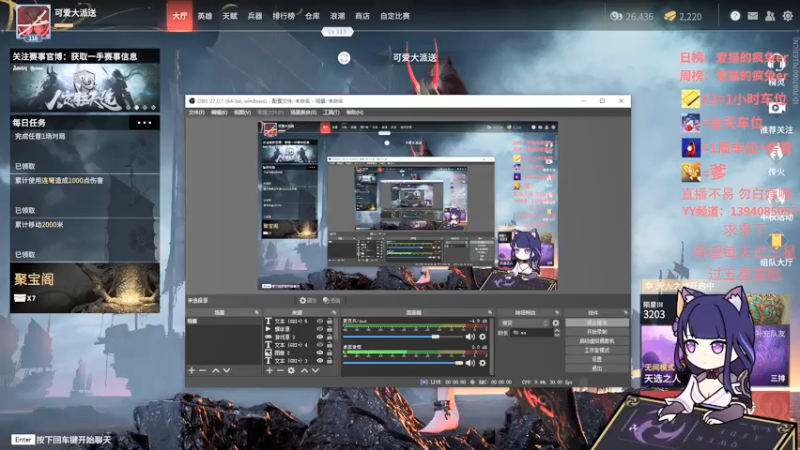Open desktop audio channel gear settings

[x=482, y=363]
